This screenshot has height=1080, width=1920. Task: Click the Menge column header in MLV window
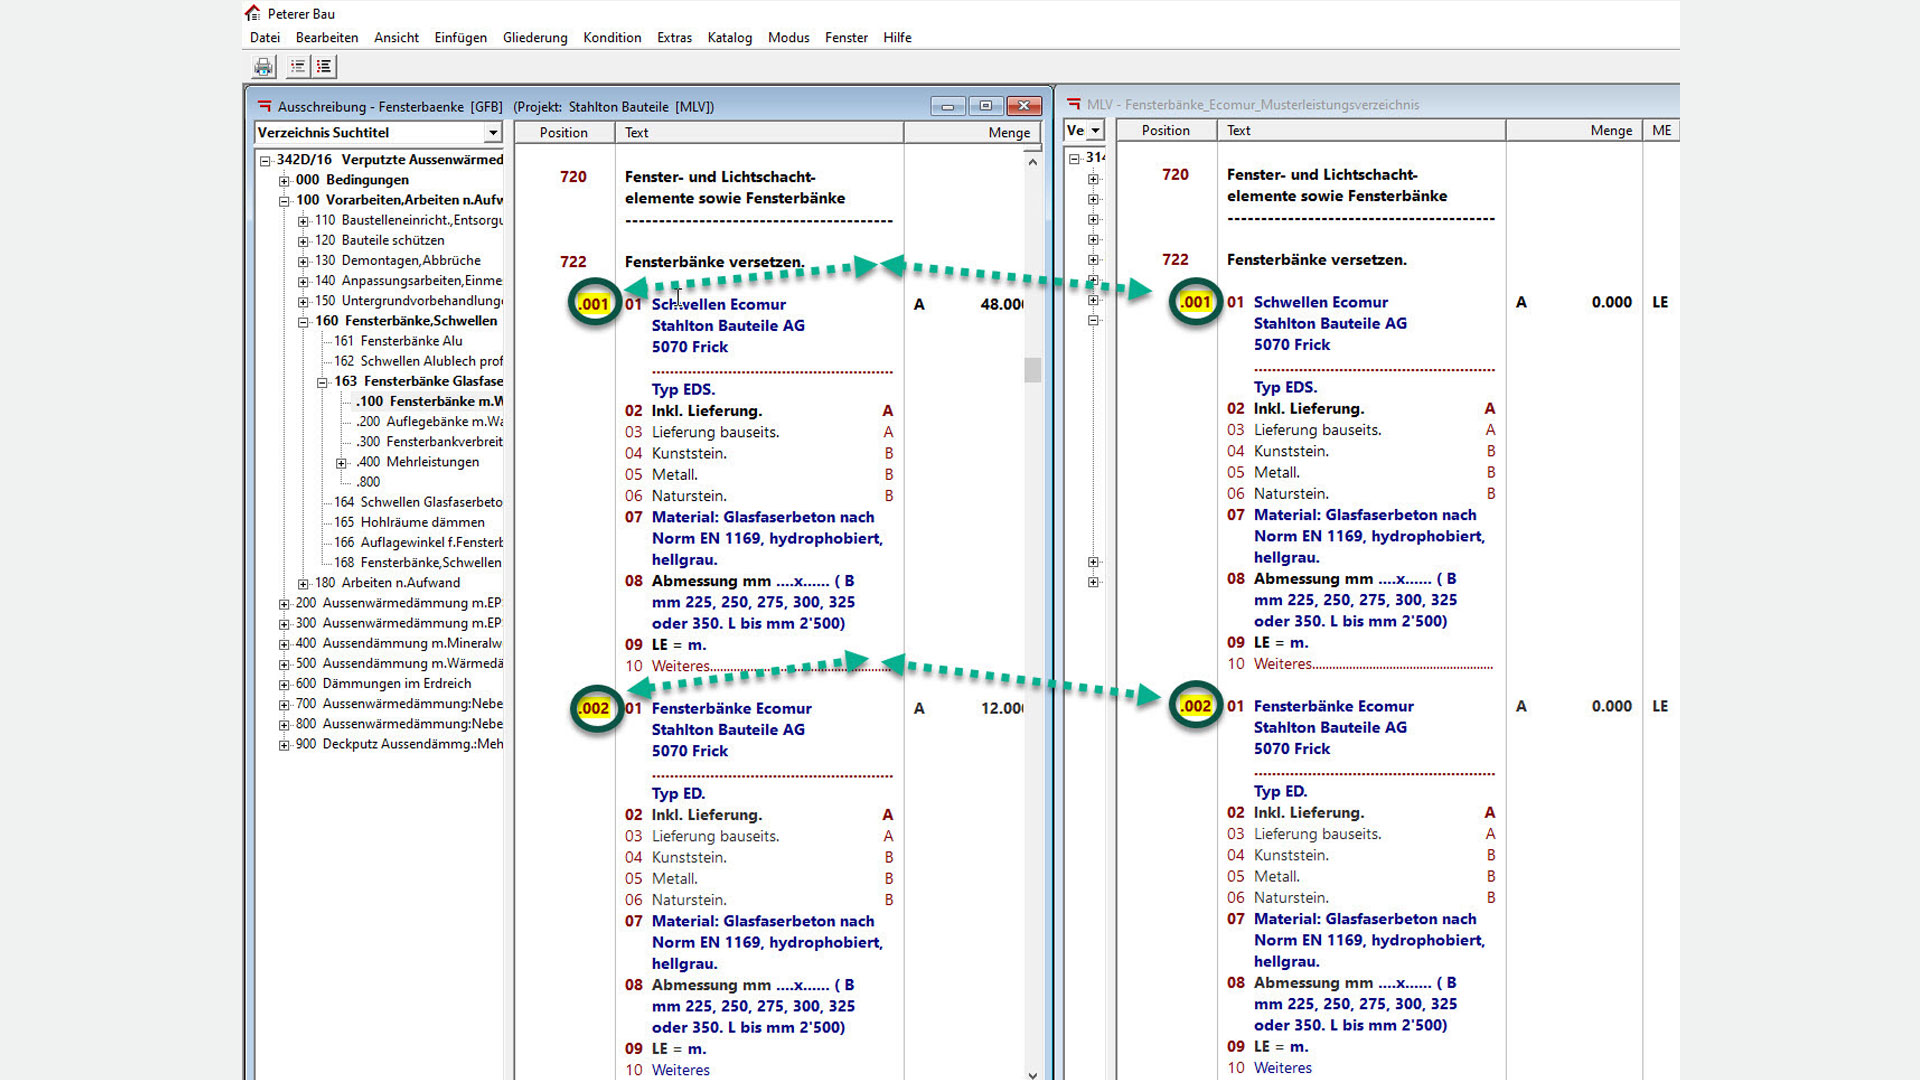1574,130
